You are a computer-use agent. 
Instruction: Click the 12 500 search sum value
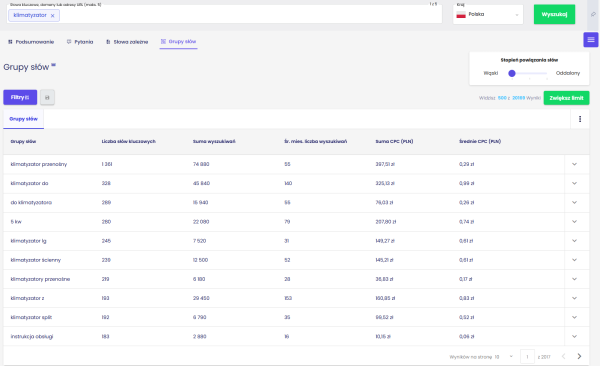pyautogui.click(x=200, y=260)
